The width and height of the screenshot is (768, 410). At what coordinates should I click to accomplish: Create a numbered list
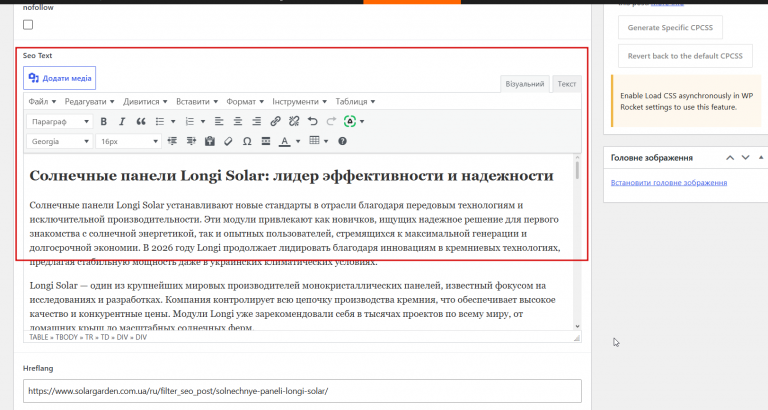click(190, 121)
